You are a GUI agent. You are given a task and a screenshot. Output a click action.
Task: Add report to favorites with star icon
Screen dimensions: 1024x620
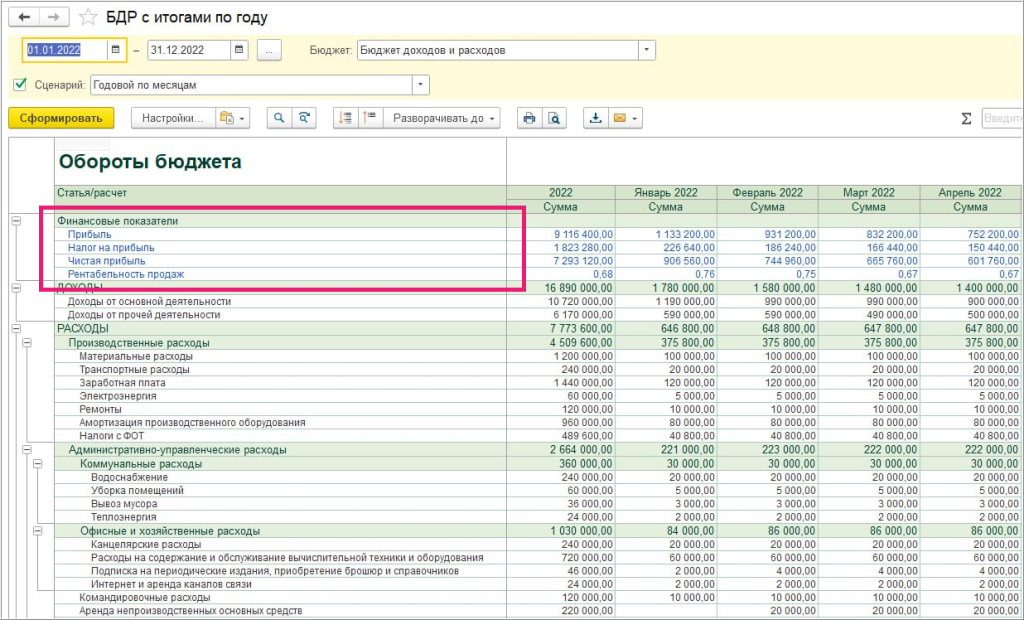pos(89,17)
